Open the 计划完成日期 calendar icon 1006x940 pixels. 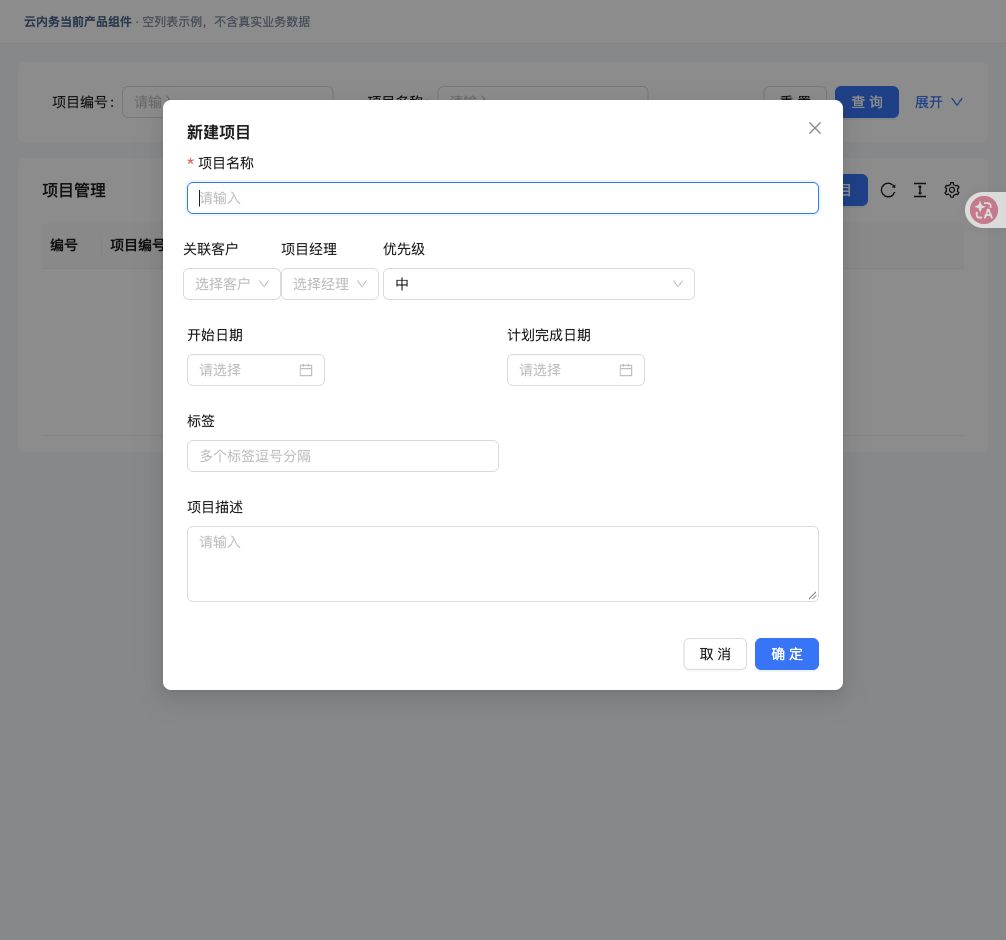[626, 370]
